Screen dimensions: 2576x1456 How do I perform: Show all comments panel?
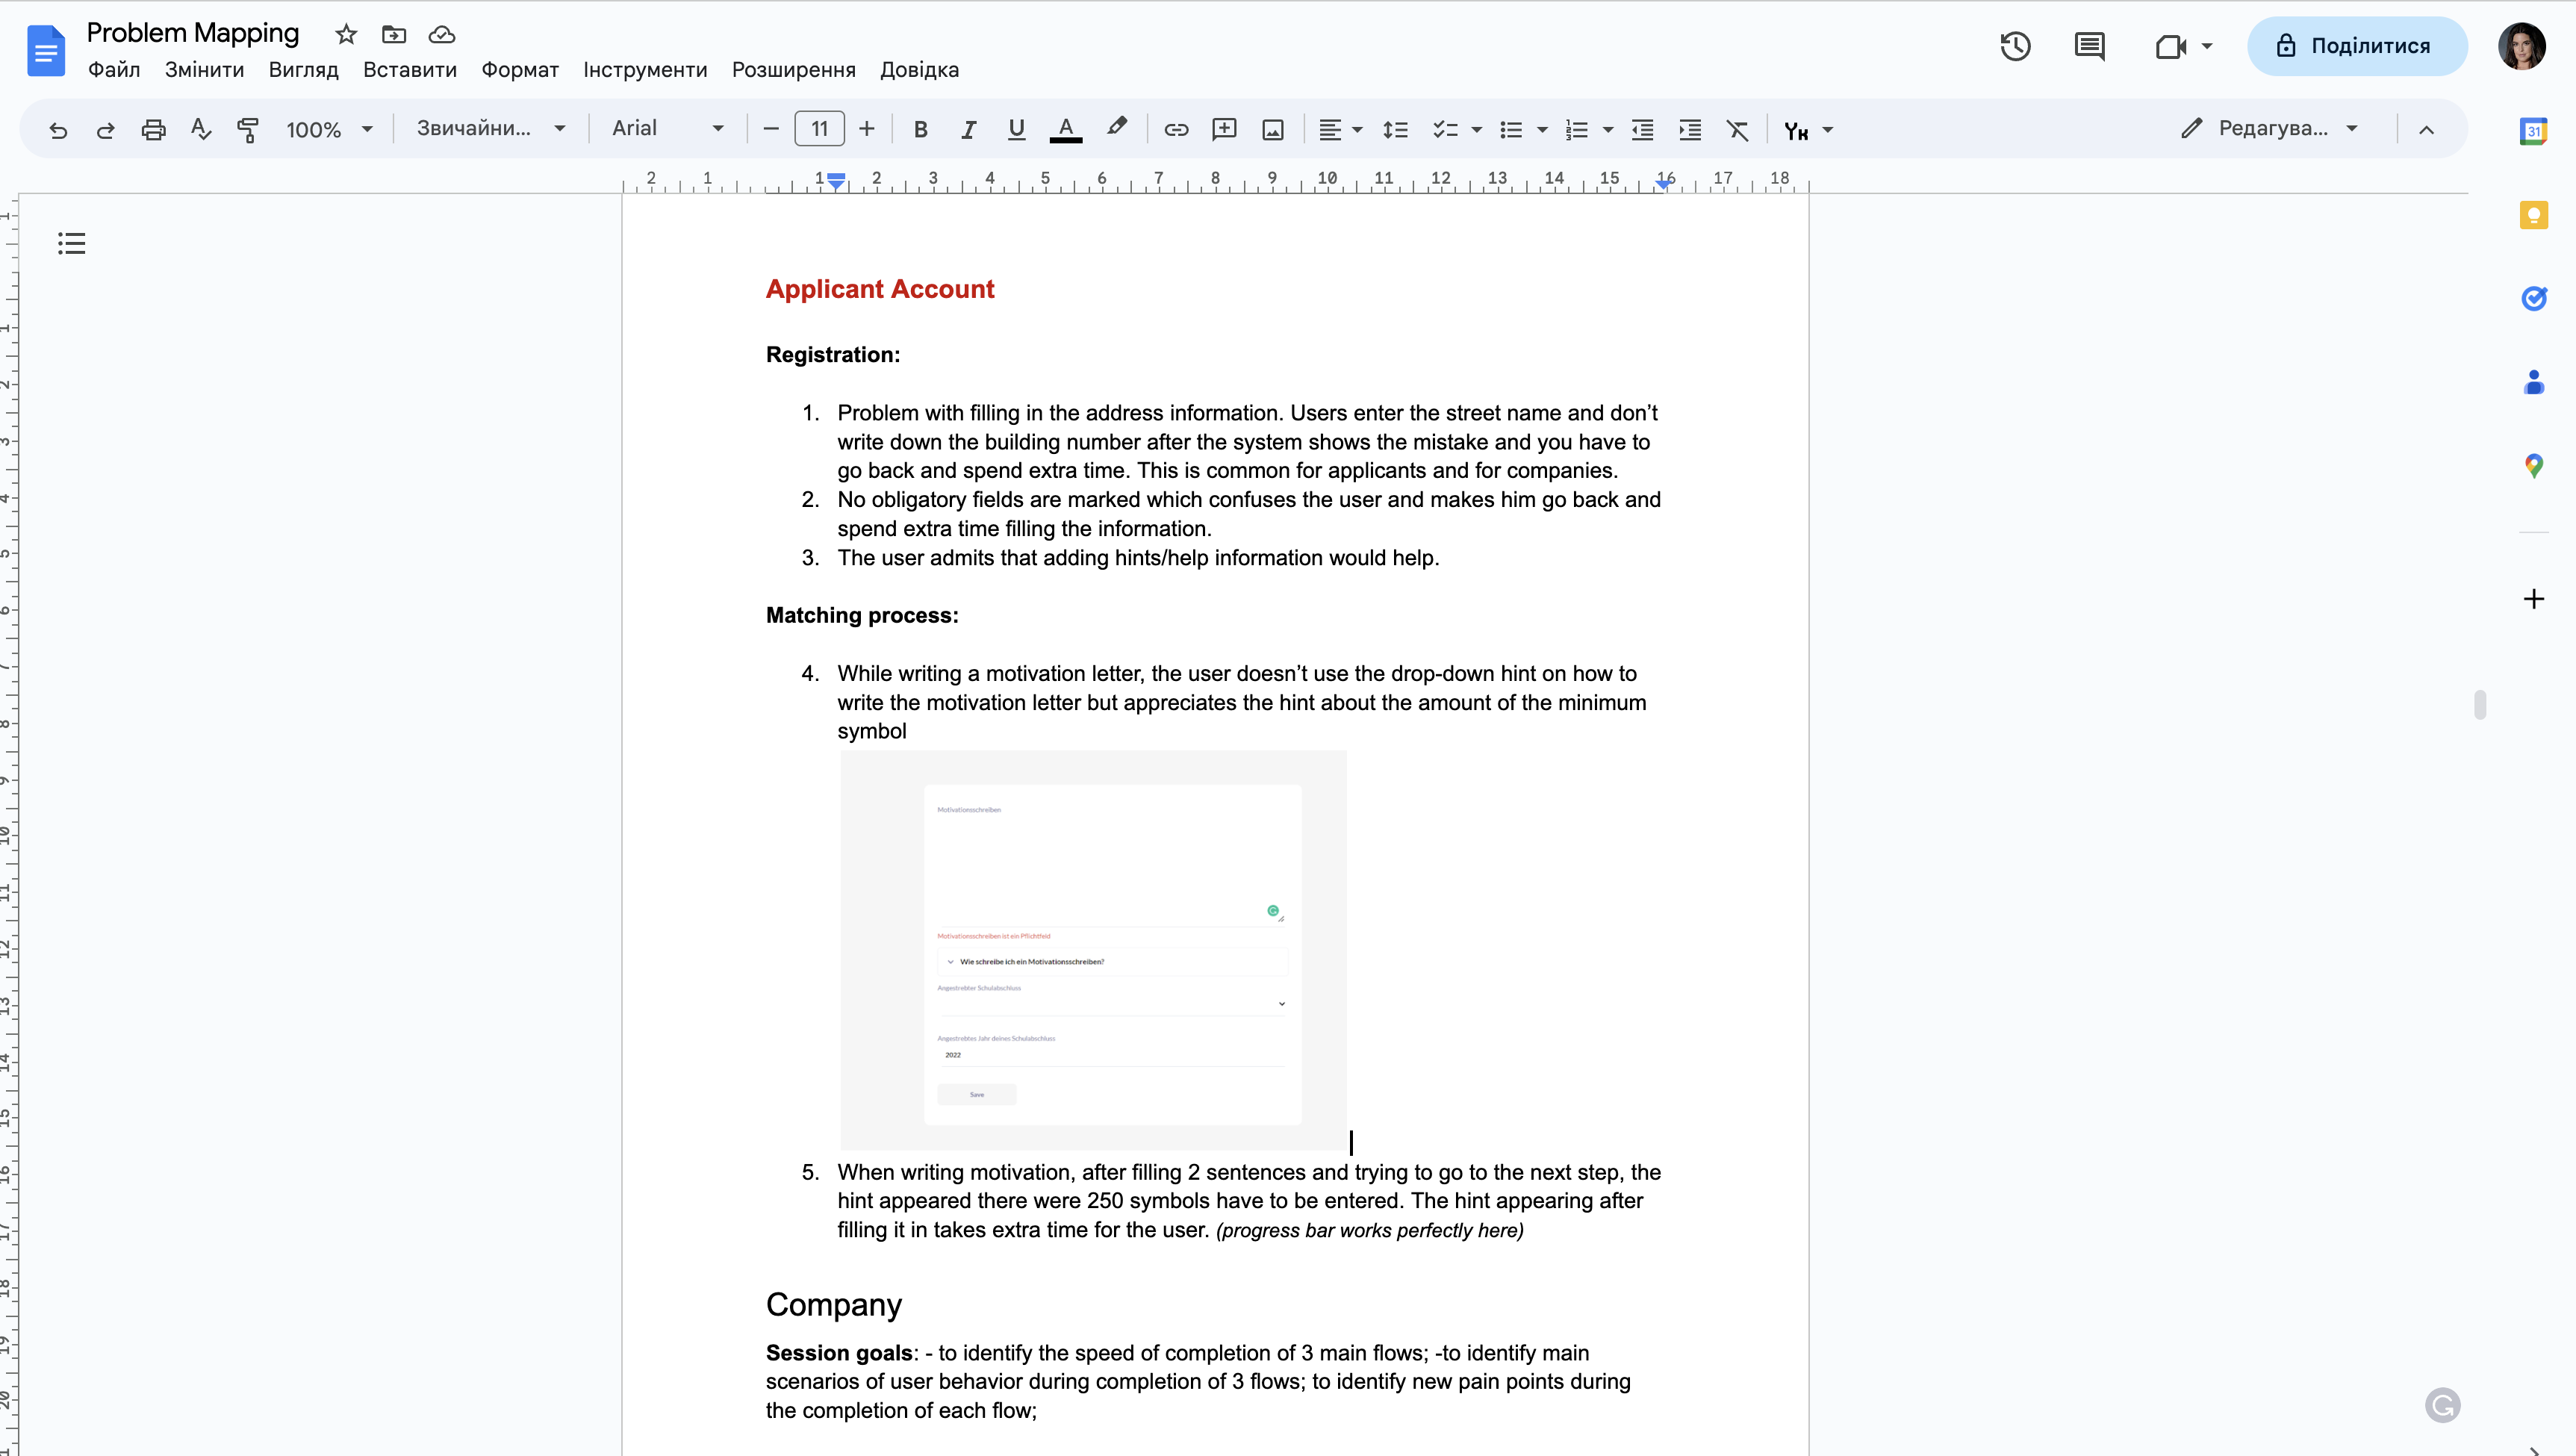2089,46
